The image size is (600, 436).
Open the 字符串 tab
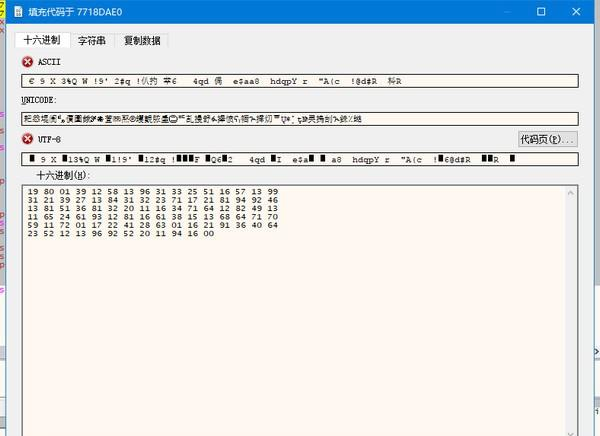(95, 41)
